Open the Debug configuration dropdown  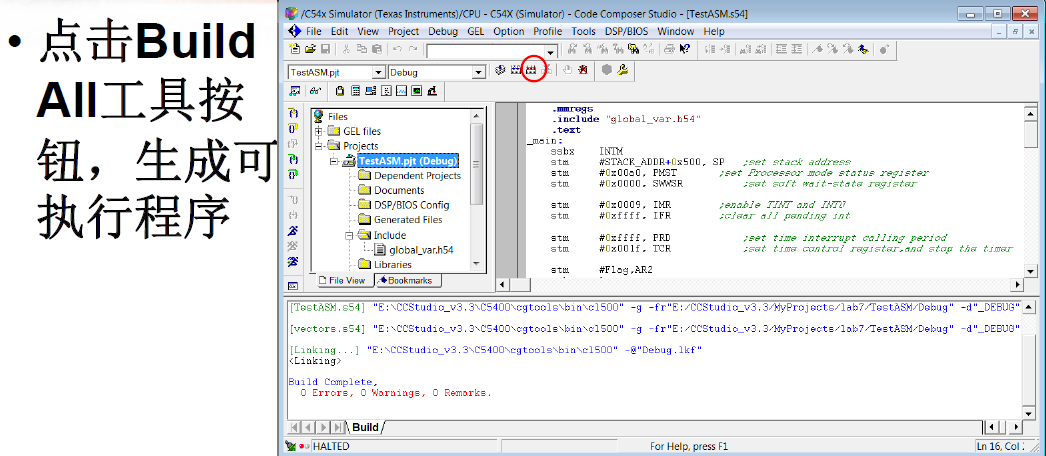[x=478, y=72]
